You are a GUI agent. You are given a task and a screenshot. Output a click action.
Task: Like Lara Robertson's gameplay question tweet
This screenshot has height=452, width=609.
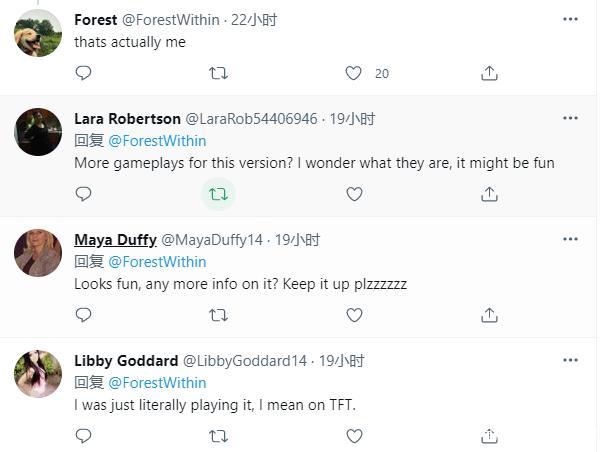pyautogui.click(x=354, y=194)
